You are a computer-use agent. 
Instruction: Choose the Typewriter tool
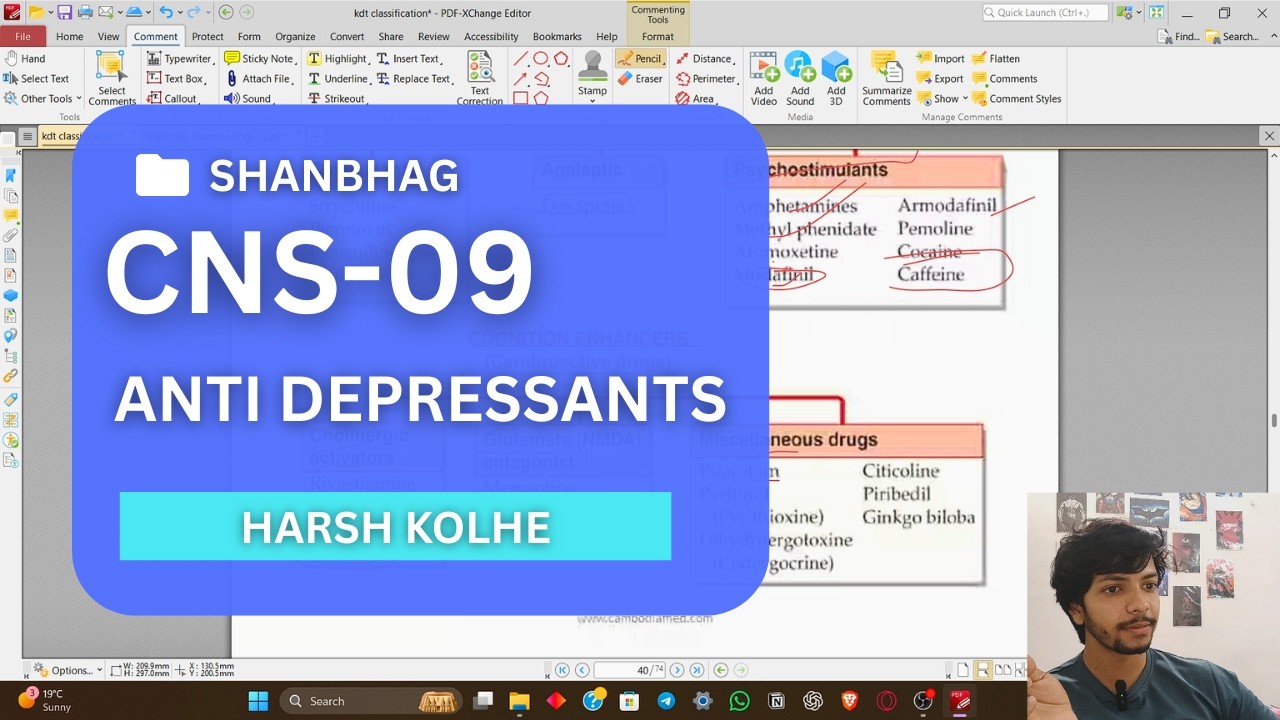180,59
